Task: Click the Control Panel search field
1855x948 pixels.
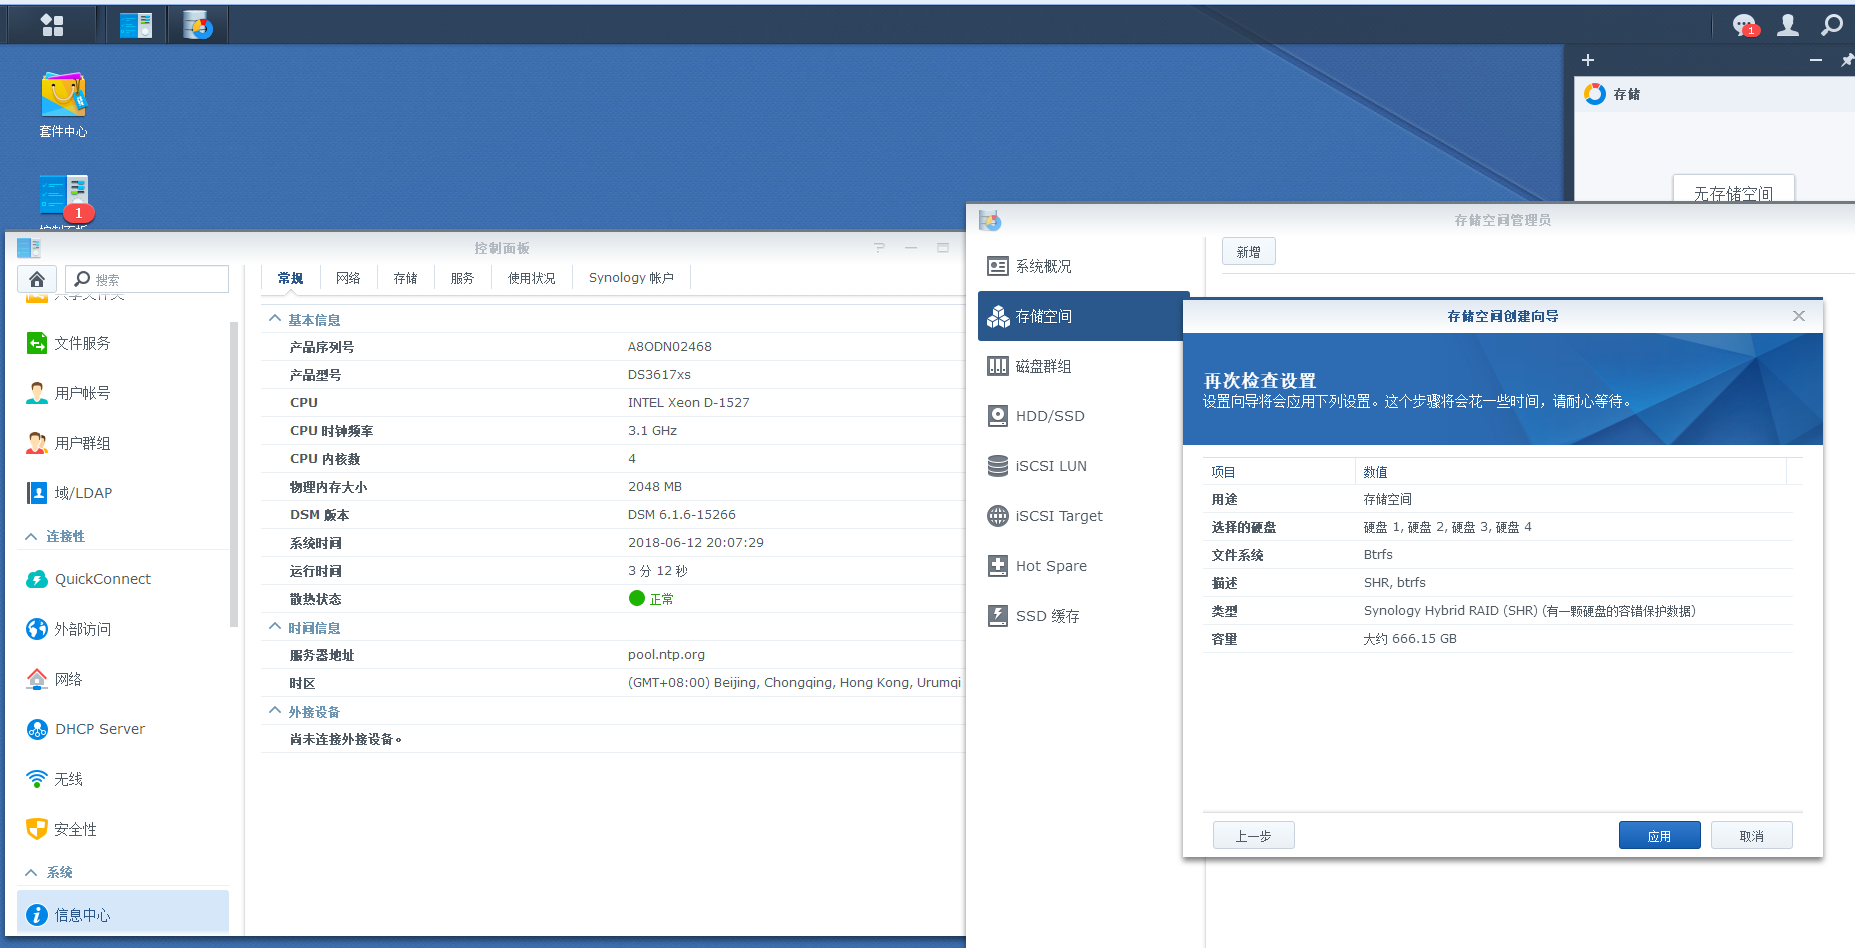Action: pos(147,279)
